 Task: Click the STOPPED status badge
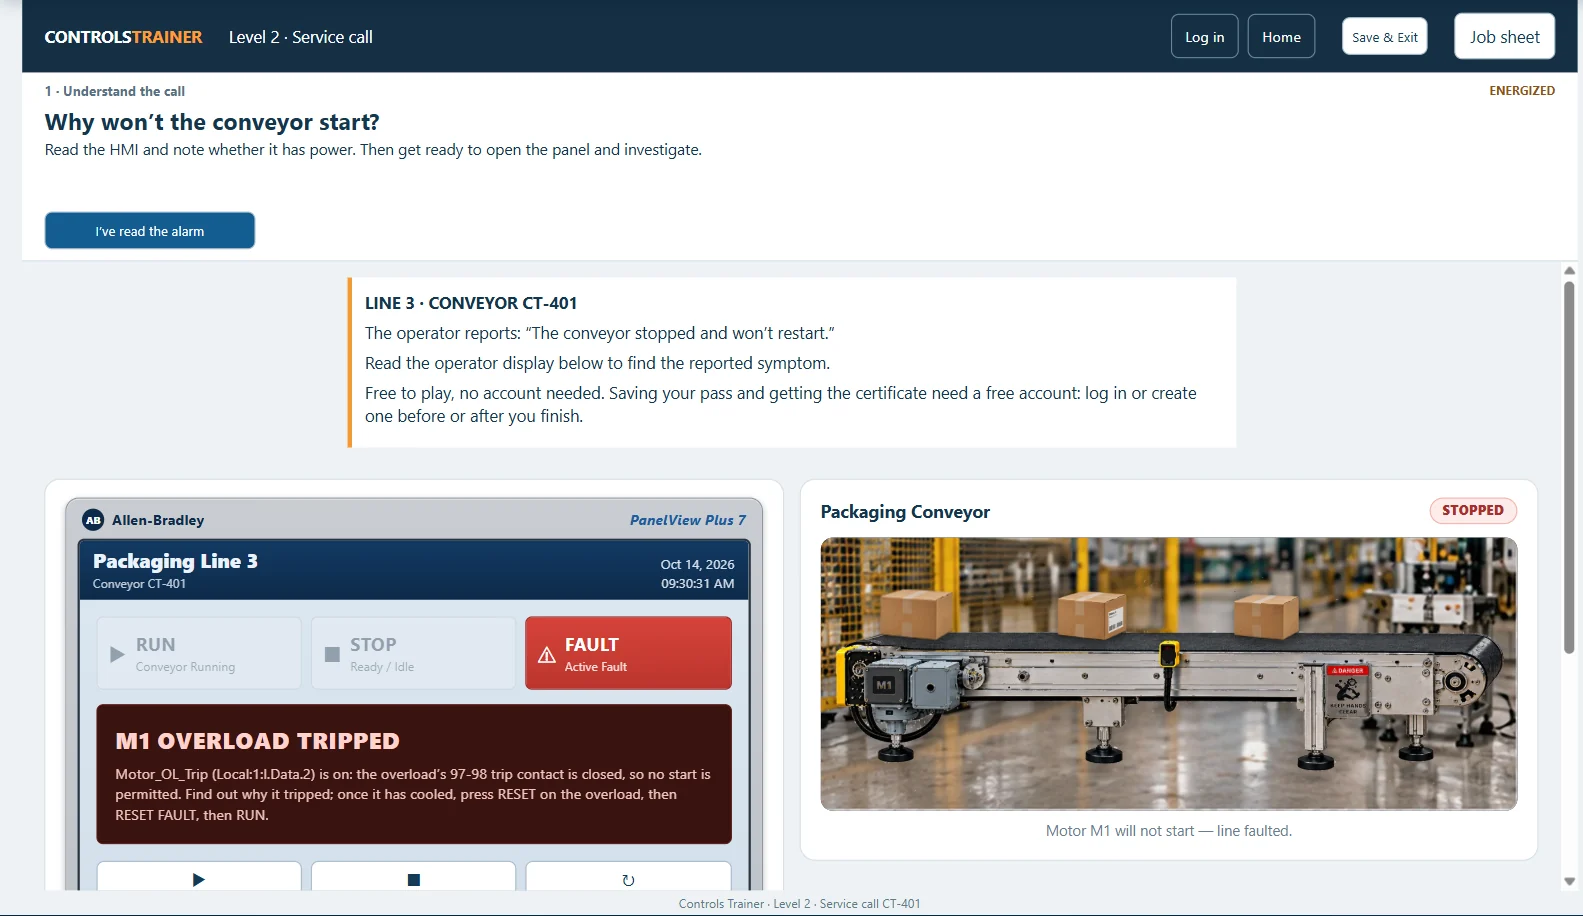tap(1473, 510)
